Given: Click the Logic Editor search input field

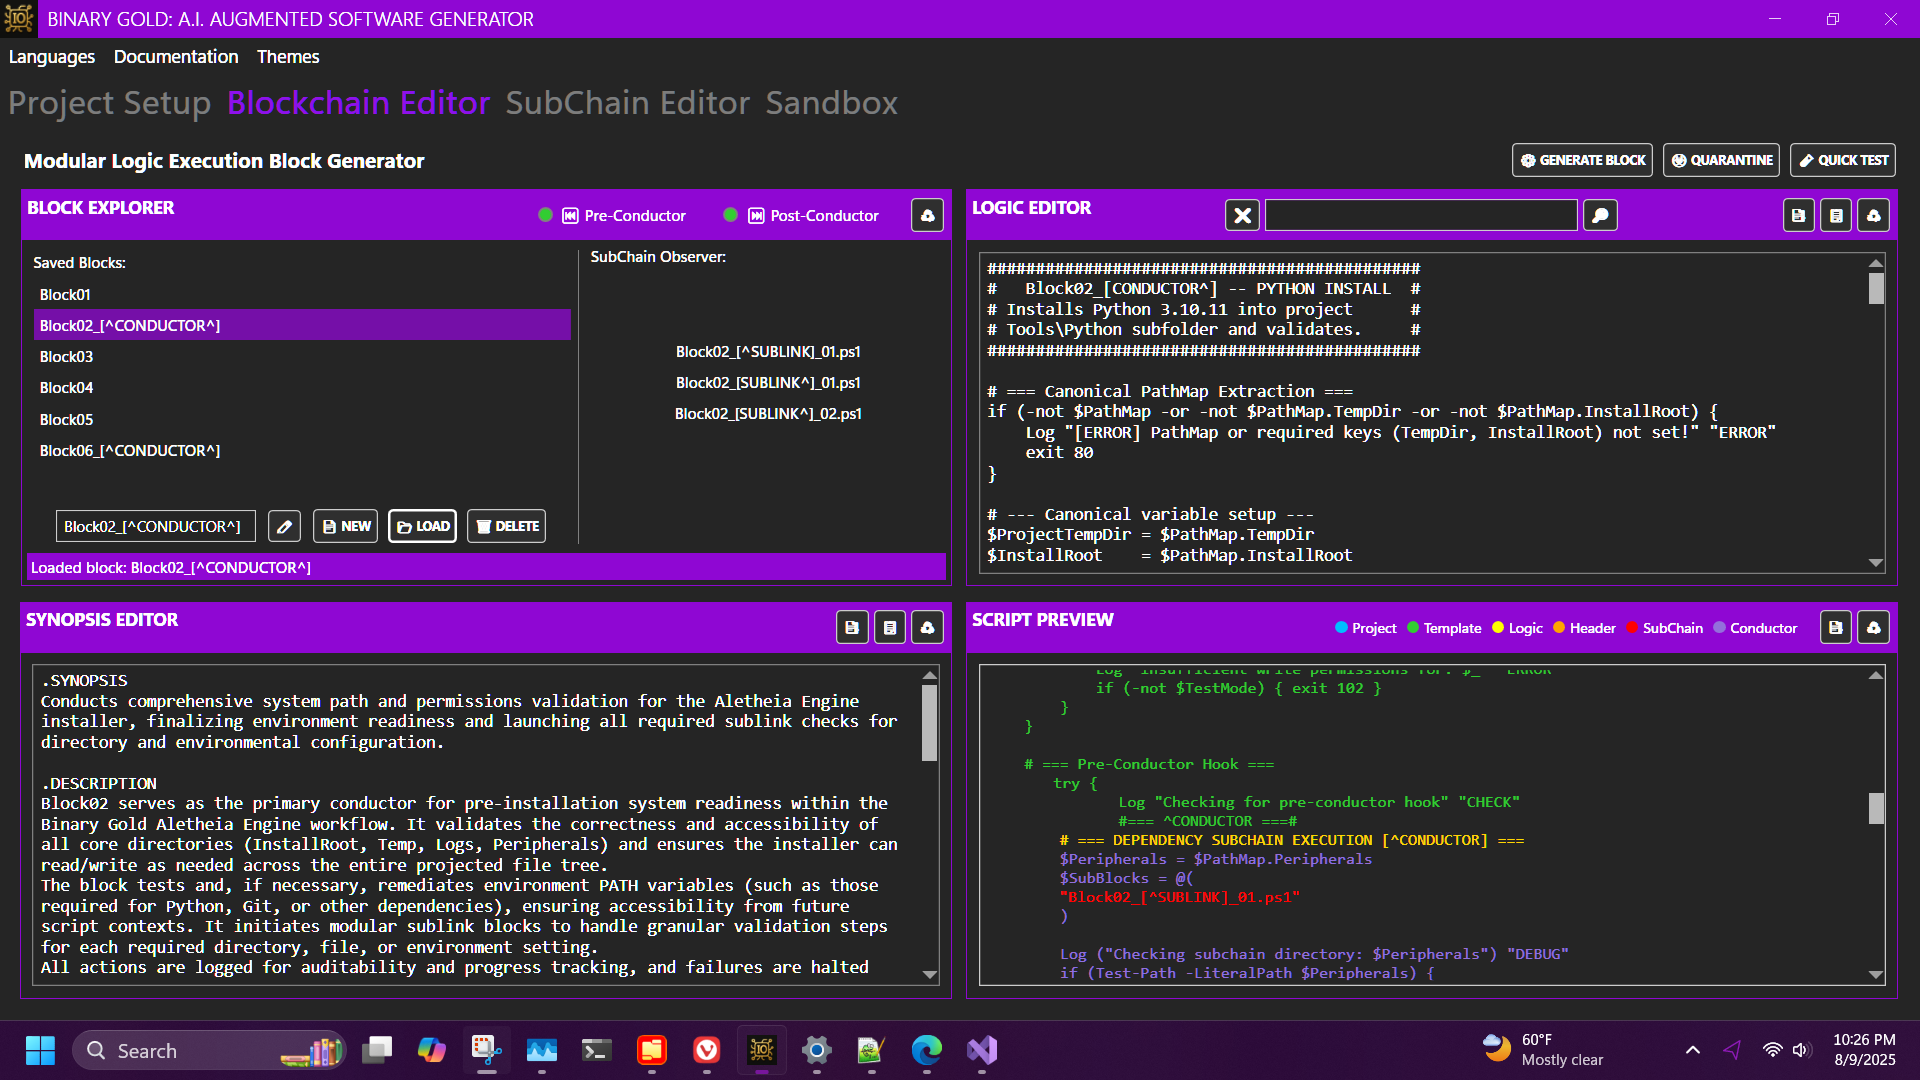Looking at the screenshot, I should 1420,215.
